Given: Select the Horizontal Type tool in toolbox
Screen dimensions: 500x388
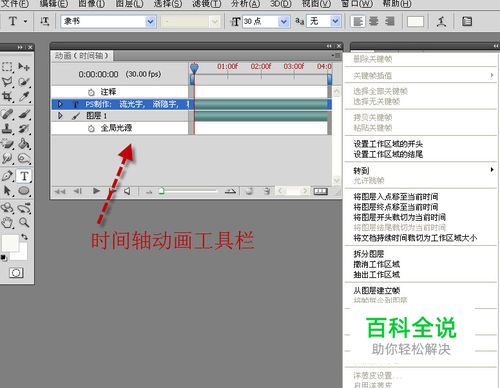Looking at the screenshot, I should 24,176.
